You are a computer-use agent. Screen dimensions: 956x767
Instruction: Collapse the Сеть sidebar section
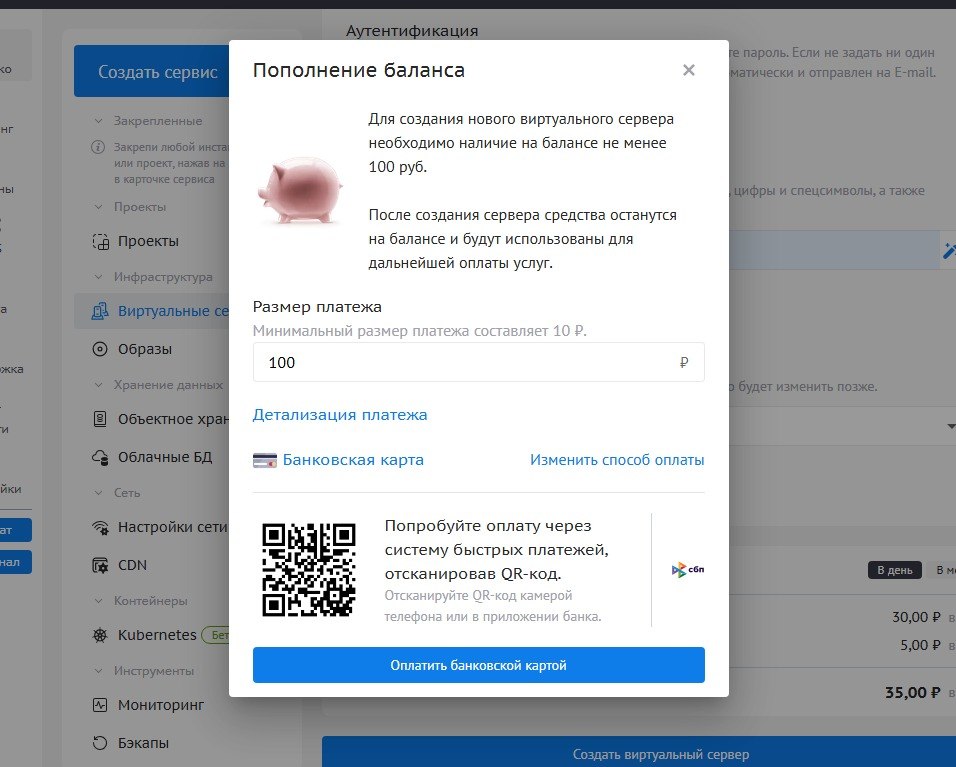98,493
